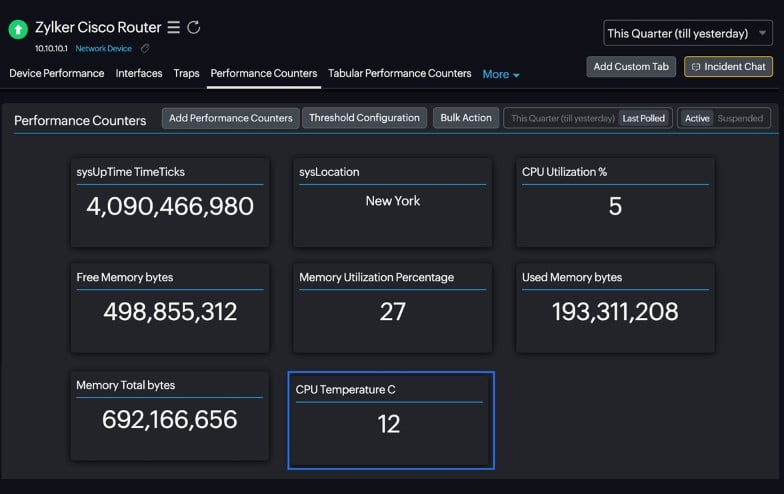784x494 pixels.
Task: Click the Add Custom Tab button
Action: (x=631, y=66)
